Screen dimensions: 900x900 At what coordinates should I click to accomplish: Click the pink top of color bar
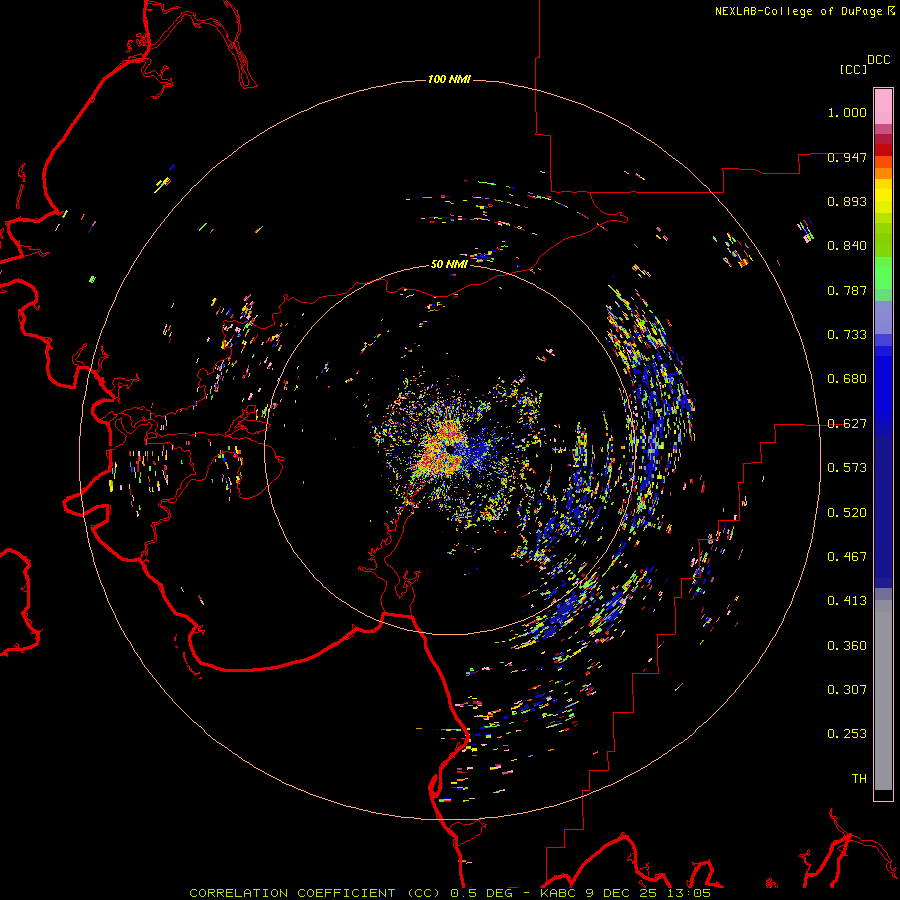click(883, 106)
